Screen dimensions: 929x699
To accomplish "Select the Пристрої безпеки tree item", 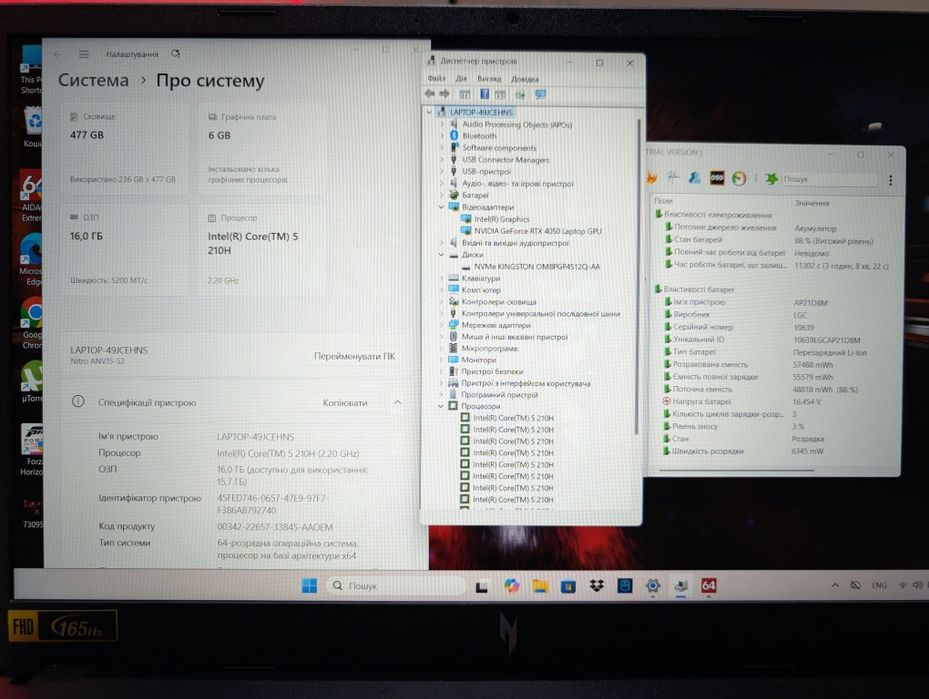I will [x=492, y=371].
